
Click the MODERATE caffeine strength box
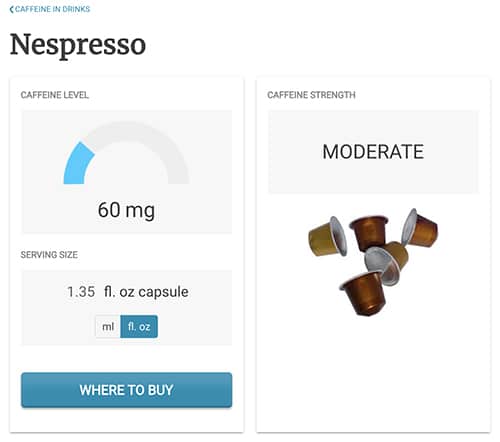point(373,152)
